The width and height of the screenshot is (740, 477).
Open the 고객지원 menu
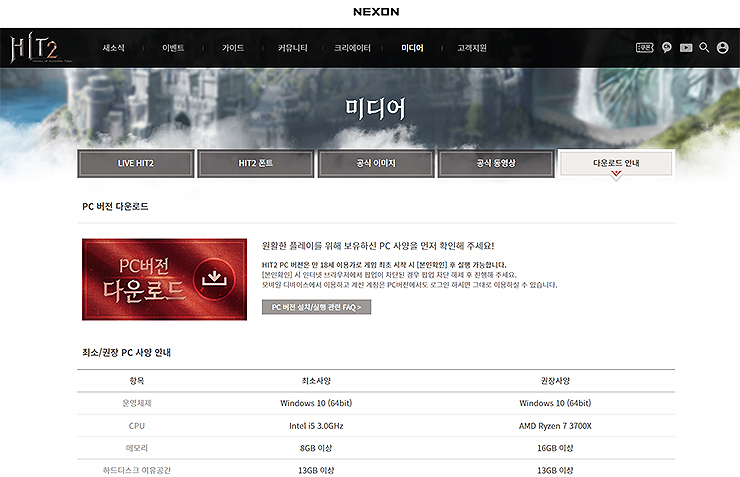pos(471,48)
